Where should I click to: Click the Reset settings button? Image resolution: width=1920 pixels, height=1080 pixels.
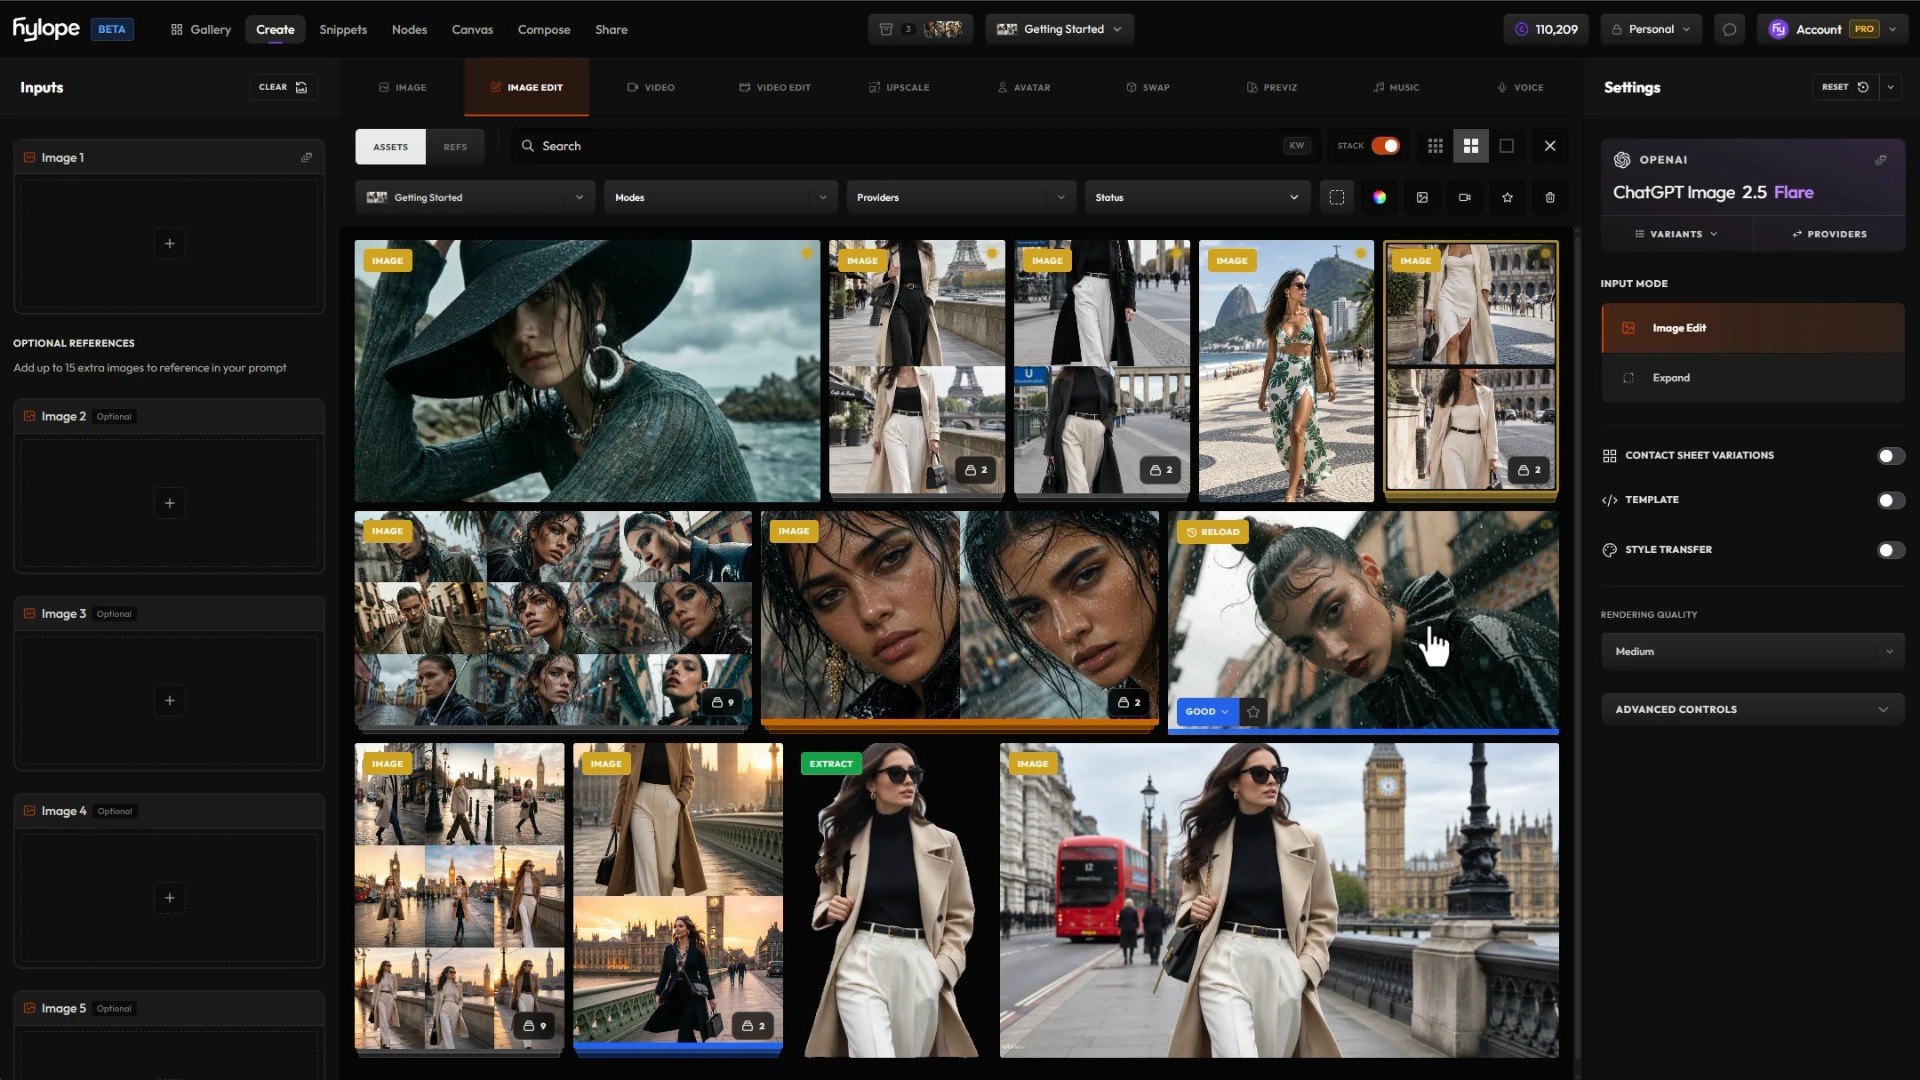point(1845,87)
